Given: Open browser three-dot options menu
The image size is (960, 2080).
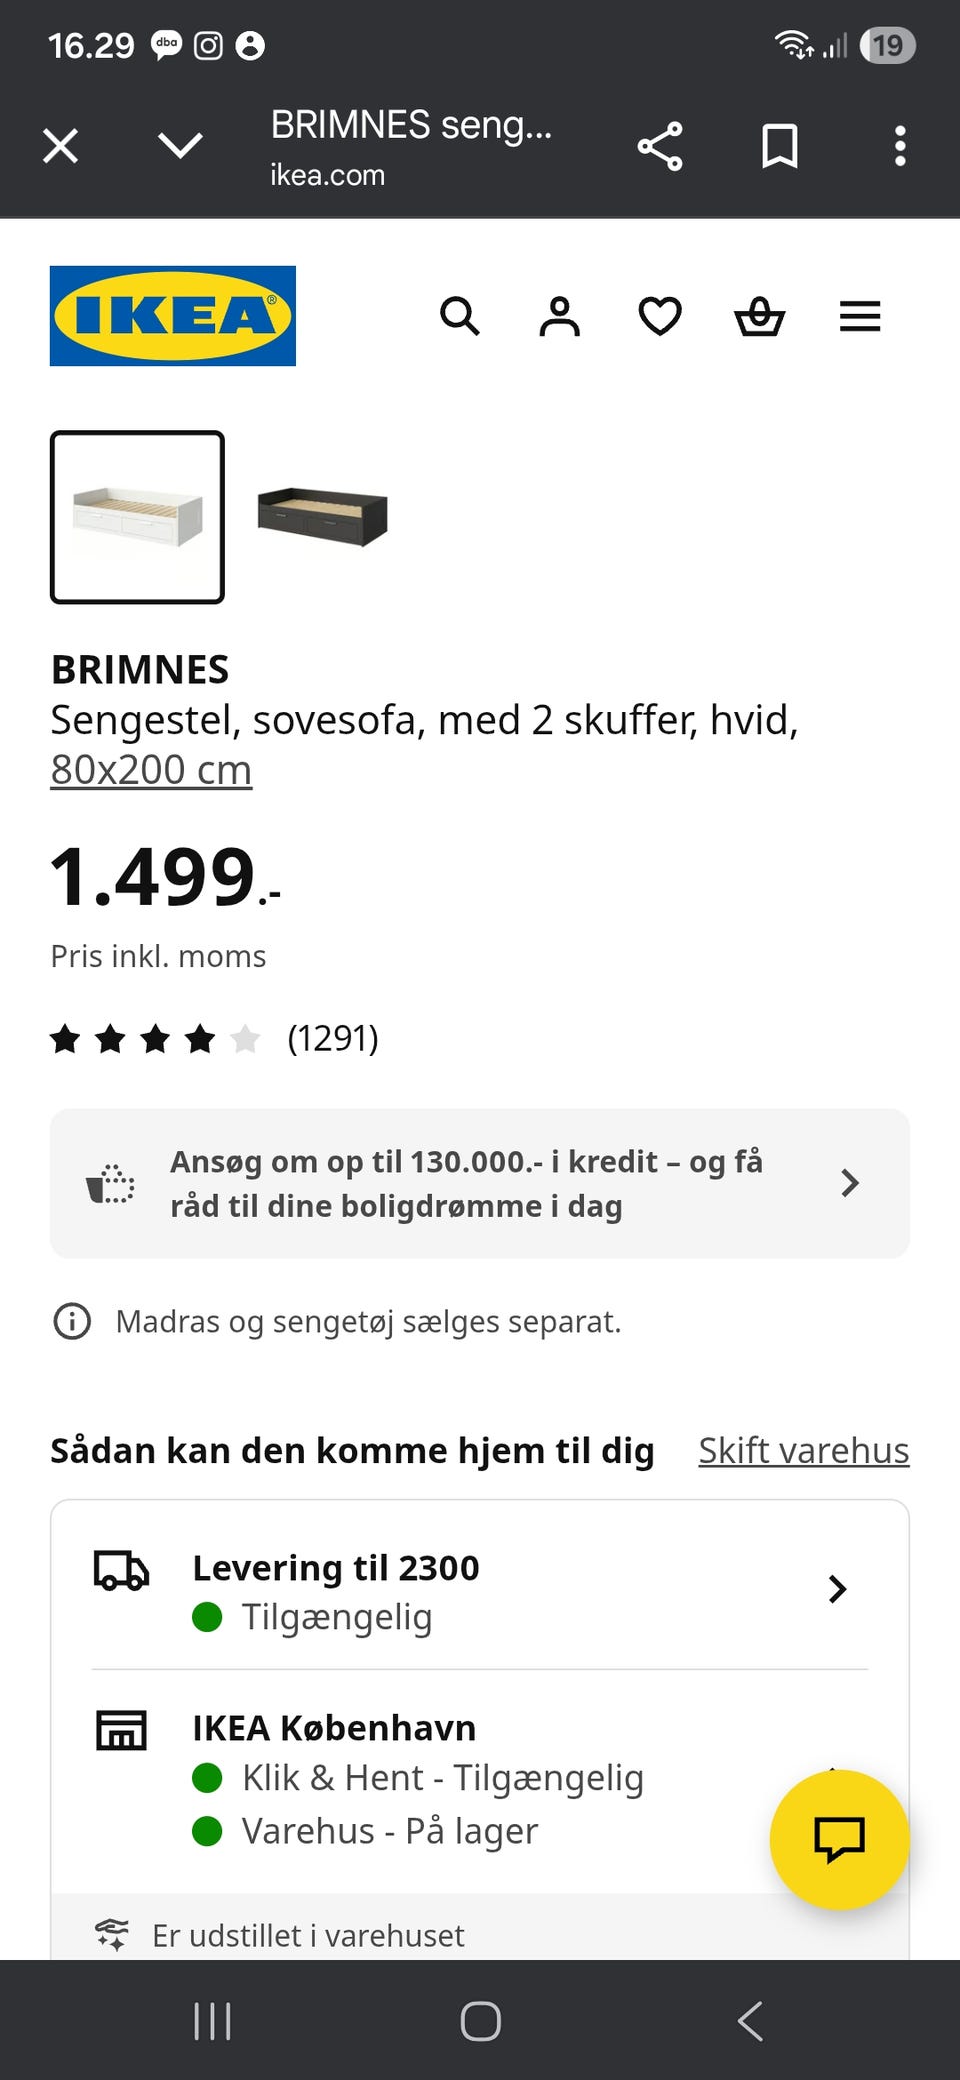Looking at the screenshot, I should (x=900, y=147).
